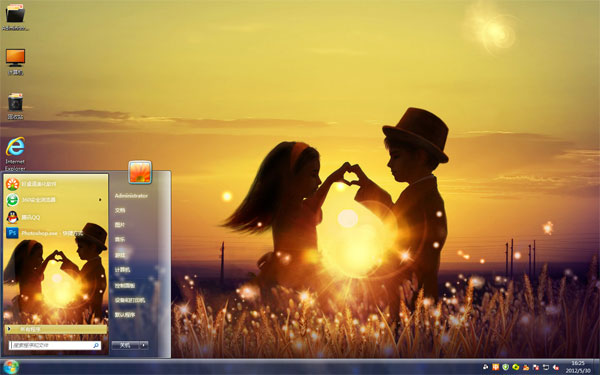The height and width of the screenshot is (375, 600).
Task: Open Administrator personal folder link in Start menu
Action: click(131, 196)
